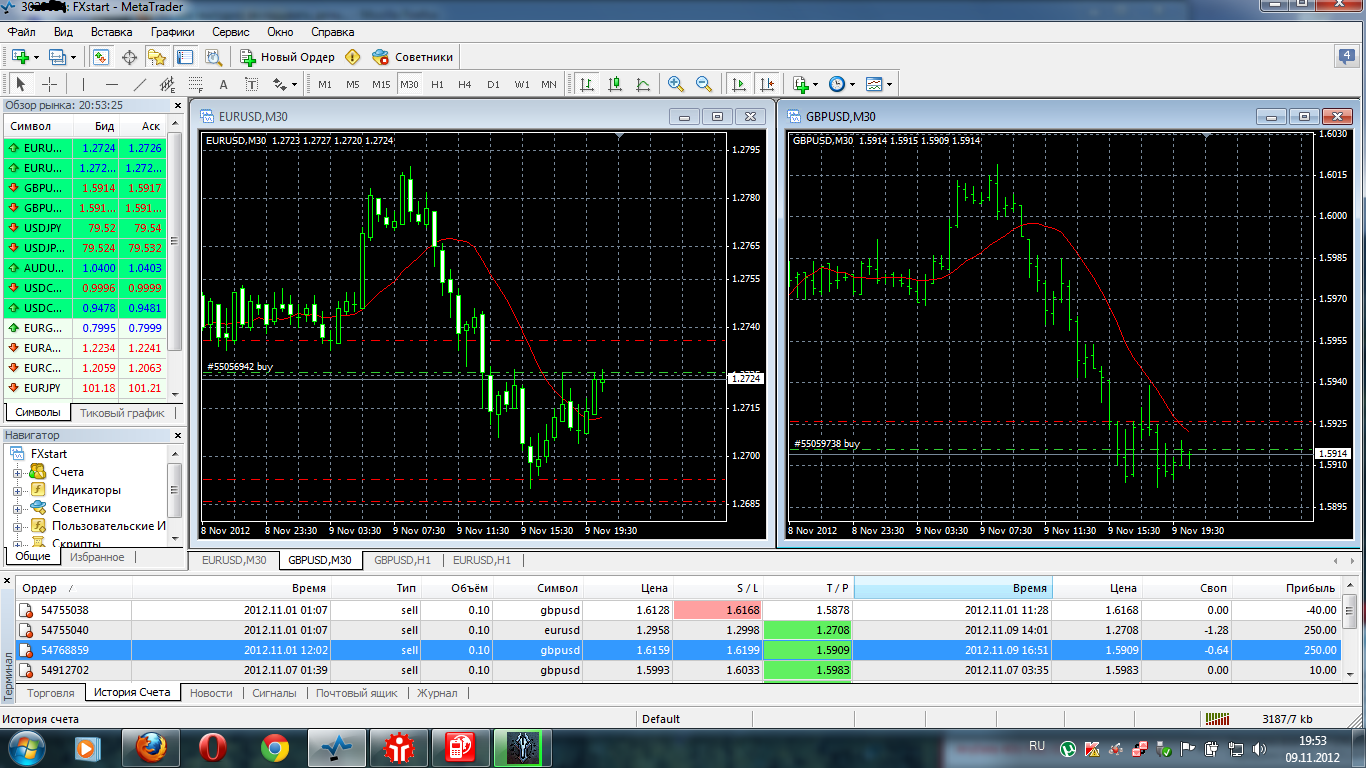1366x768 pixels.
Task: Expand the Счета tree node
Action: tap(17, 472)
